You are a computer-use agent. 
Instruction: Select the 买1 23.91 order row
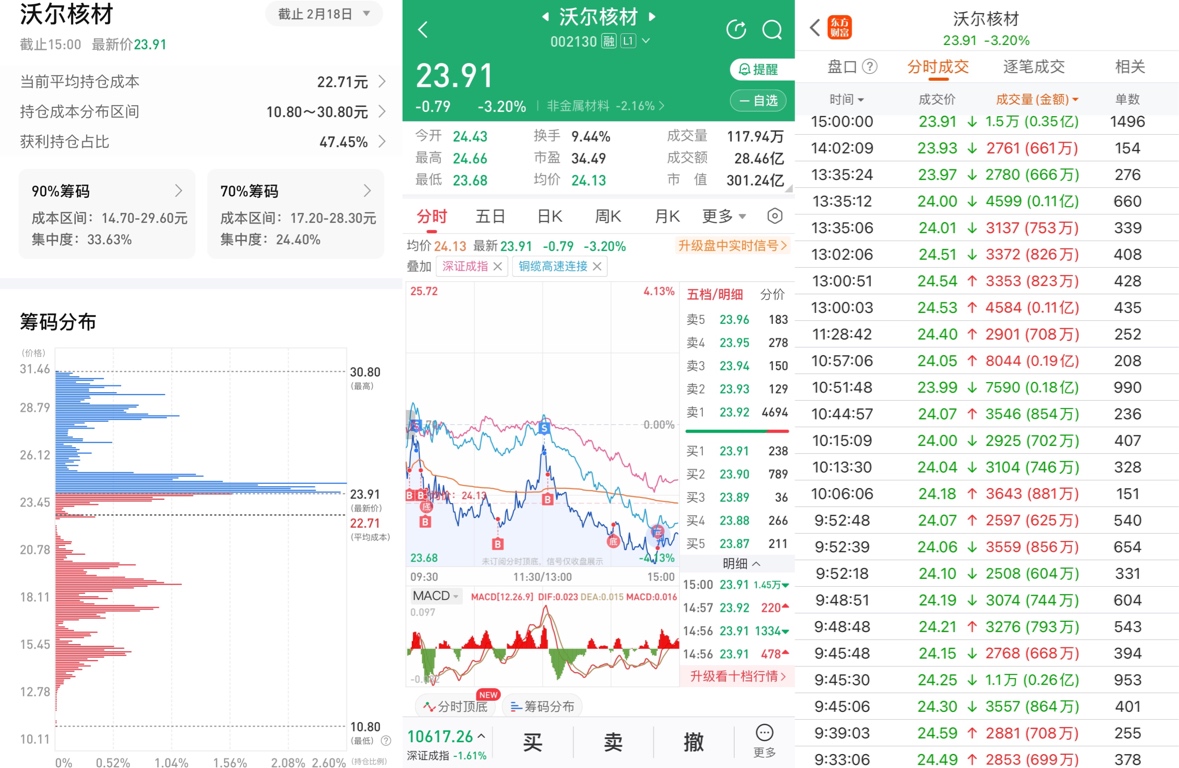[x=737, y=451]
